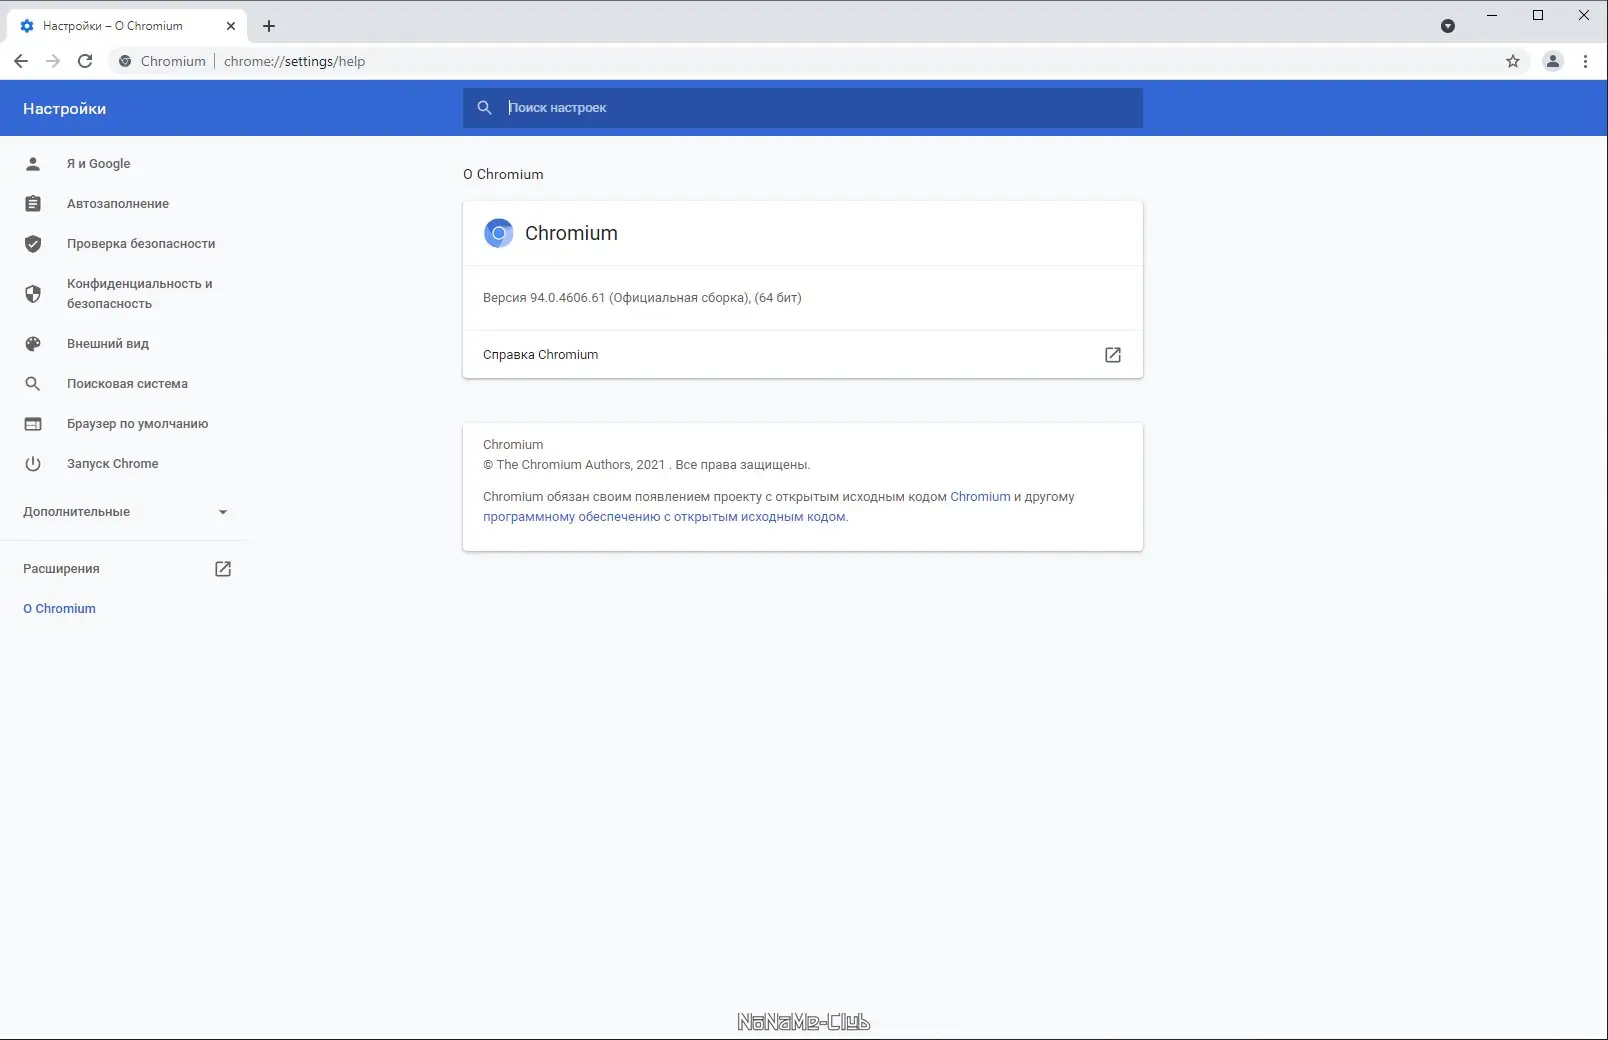
Task: Click the Chromium open source project link
Action: (980, 497)
